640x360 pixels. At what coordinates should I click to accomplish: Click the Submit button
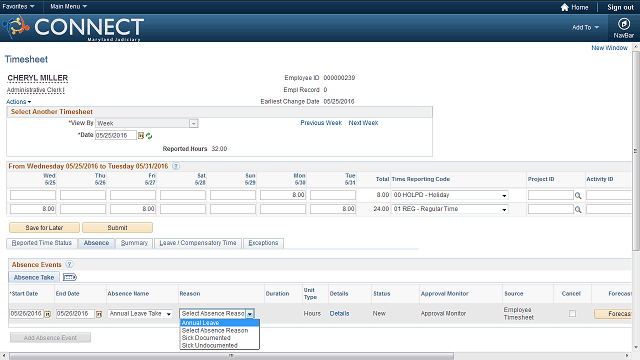(118, 227)
